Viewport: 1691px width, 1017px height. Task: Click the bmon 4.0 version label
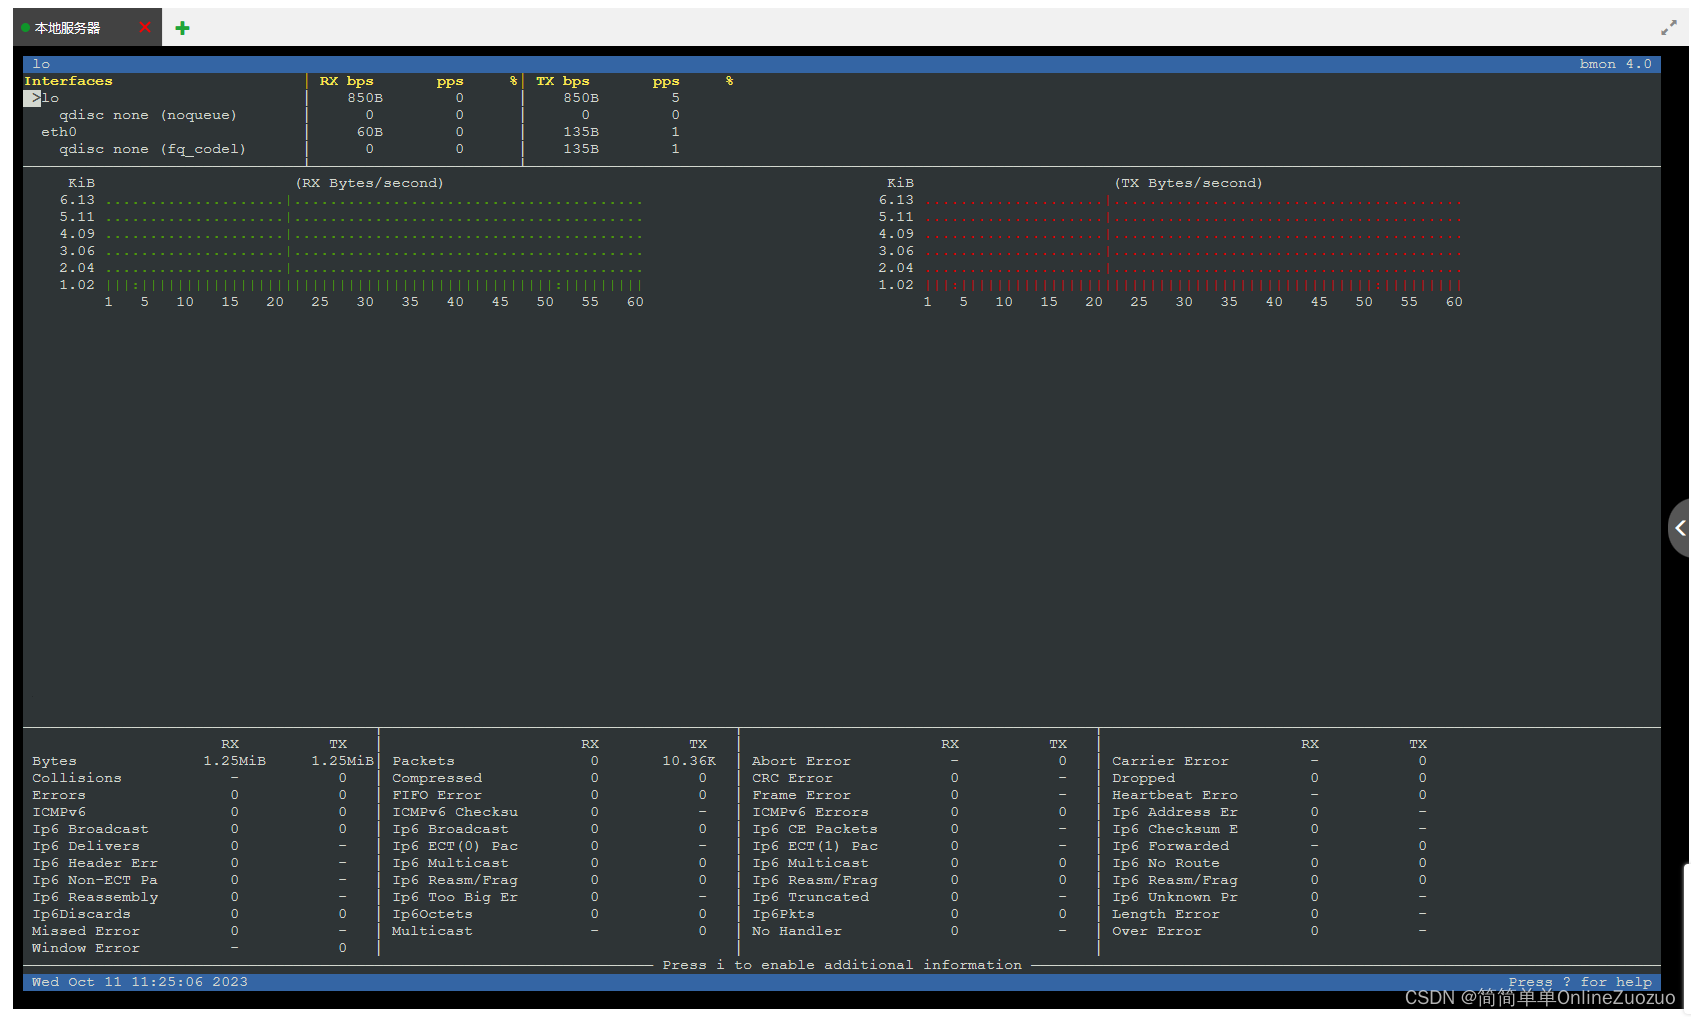[x=1615, y=64]
